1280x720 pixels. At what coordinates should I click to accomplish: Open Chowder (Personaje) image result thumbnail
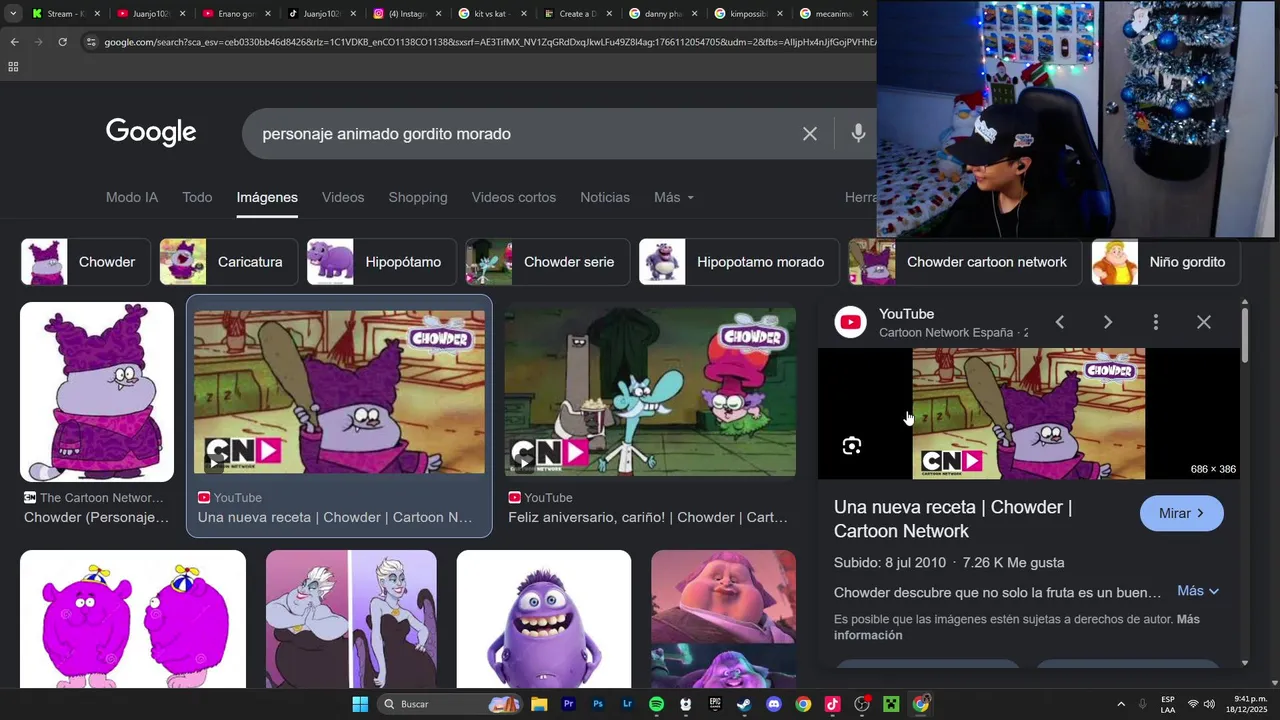(97, 392)
